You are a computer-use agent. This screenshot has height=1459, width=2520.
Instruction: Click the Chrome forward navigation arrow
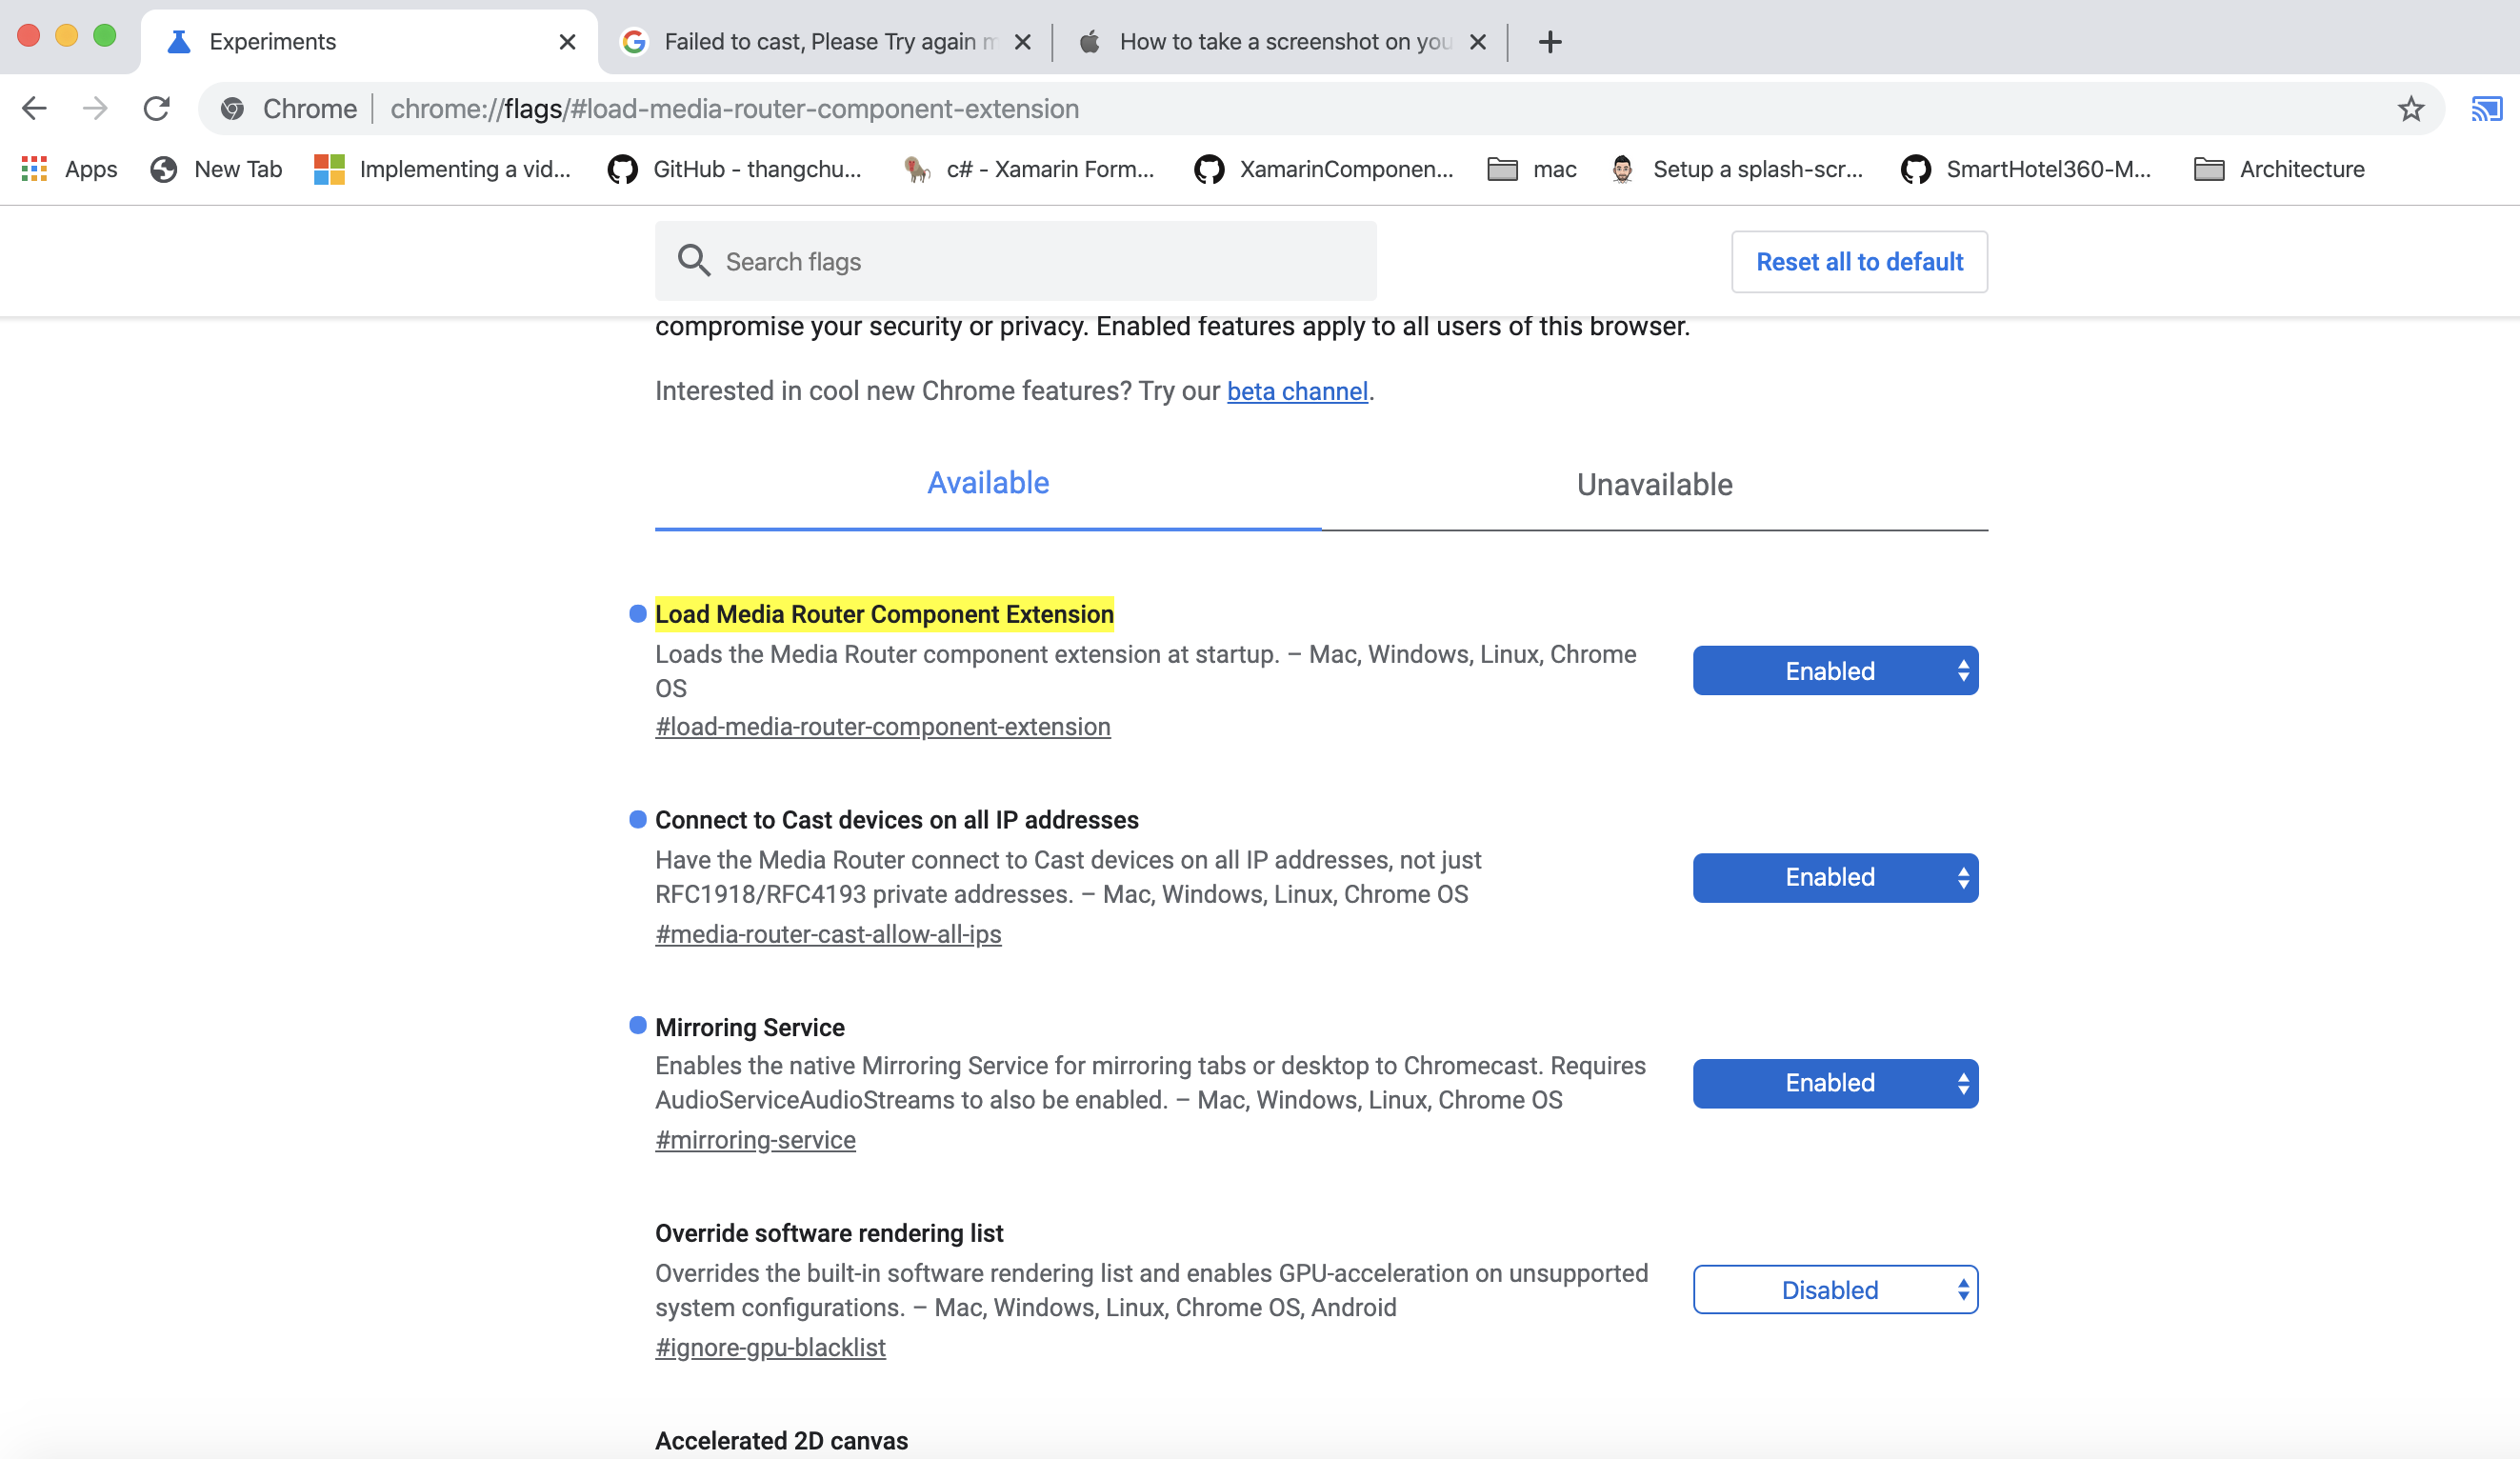click(x=95, y=108)
